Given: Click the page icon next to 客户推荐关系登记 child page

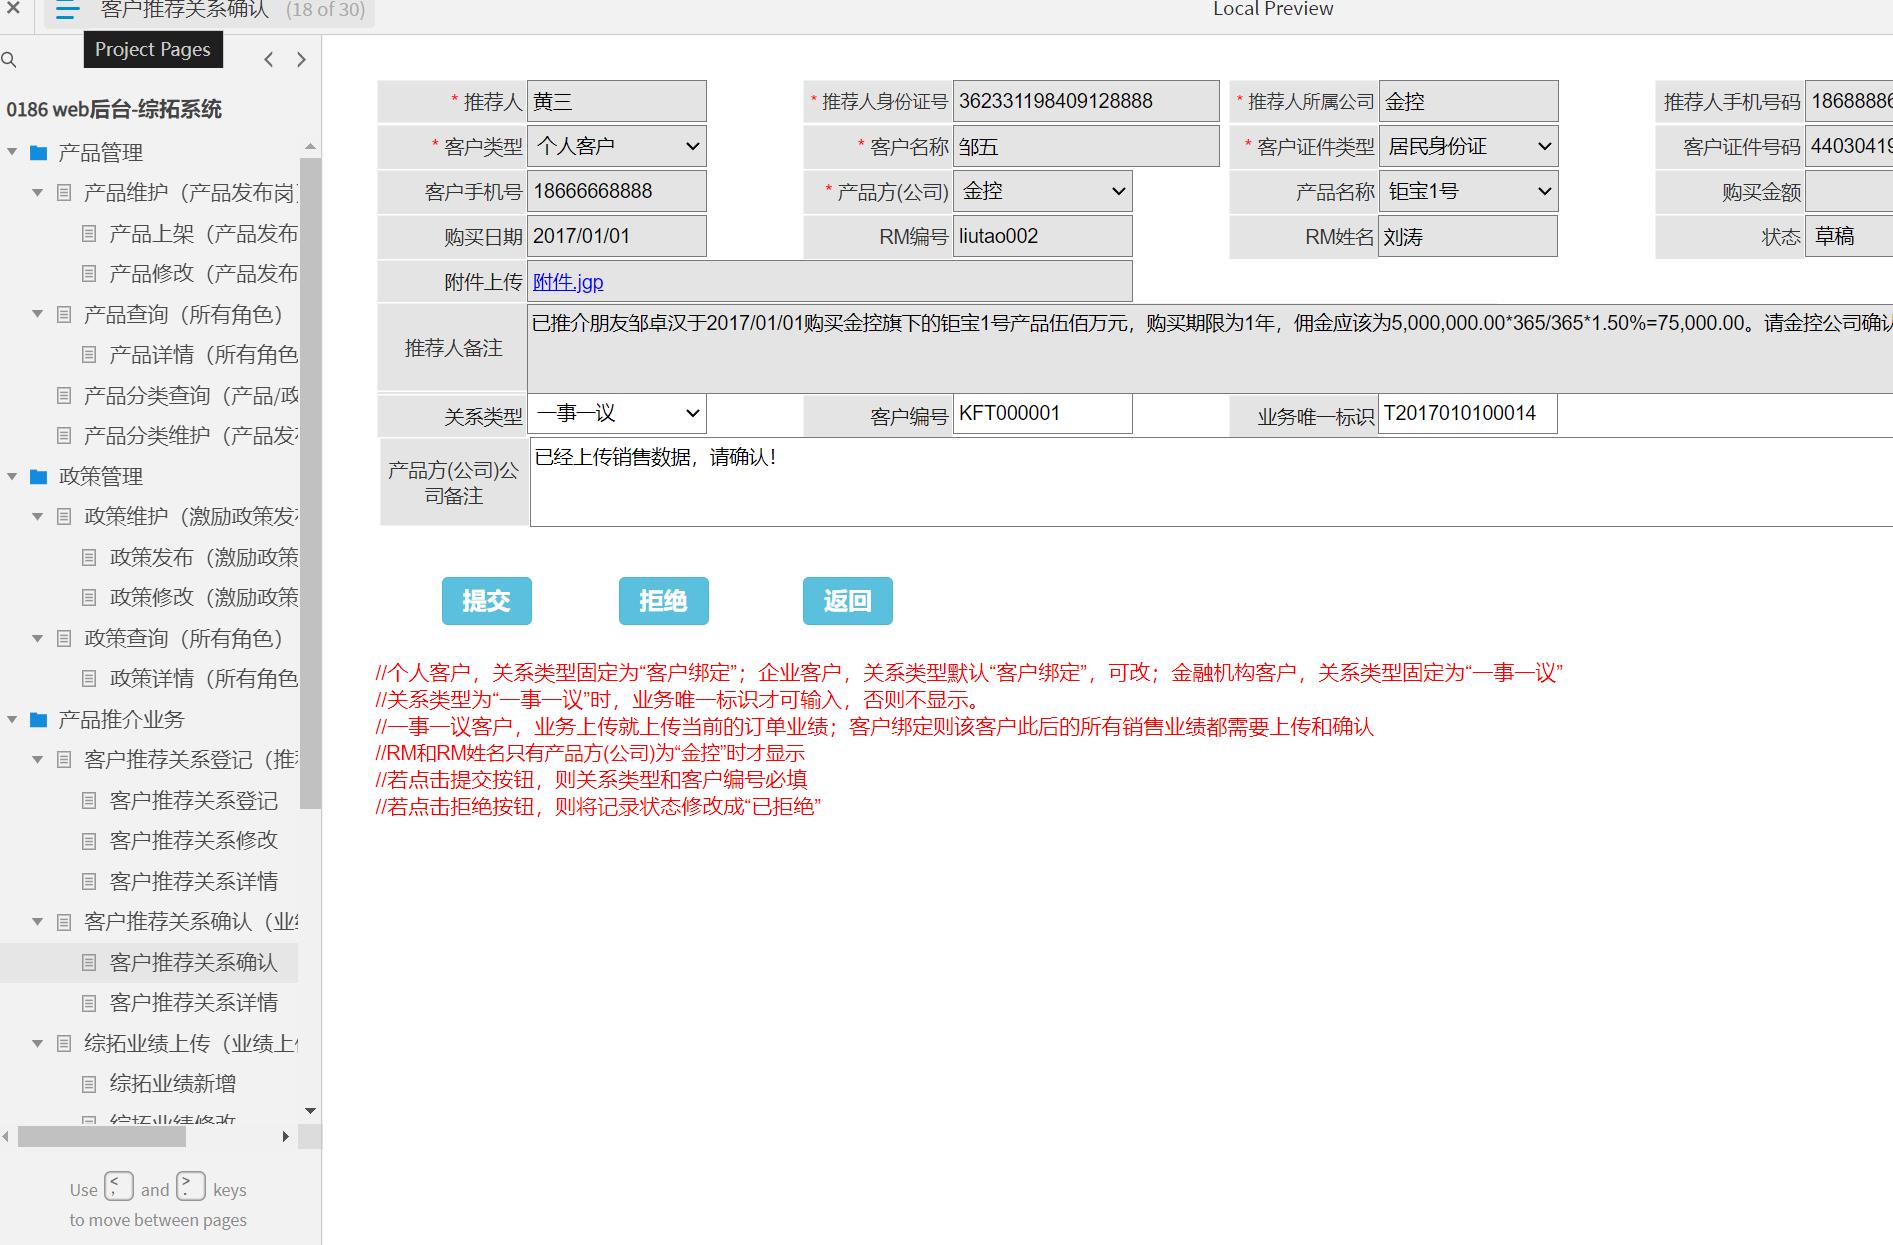Looking at the screenshot, I should coord(89,801).
